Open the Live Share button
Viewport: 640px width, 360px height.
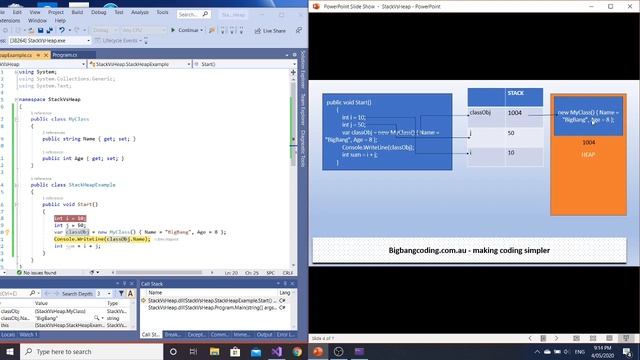point(270,31)
